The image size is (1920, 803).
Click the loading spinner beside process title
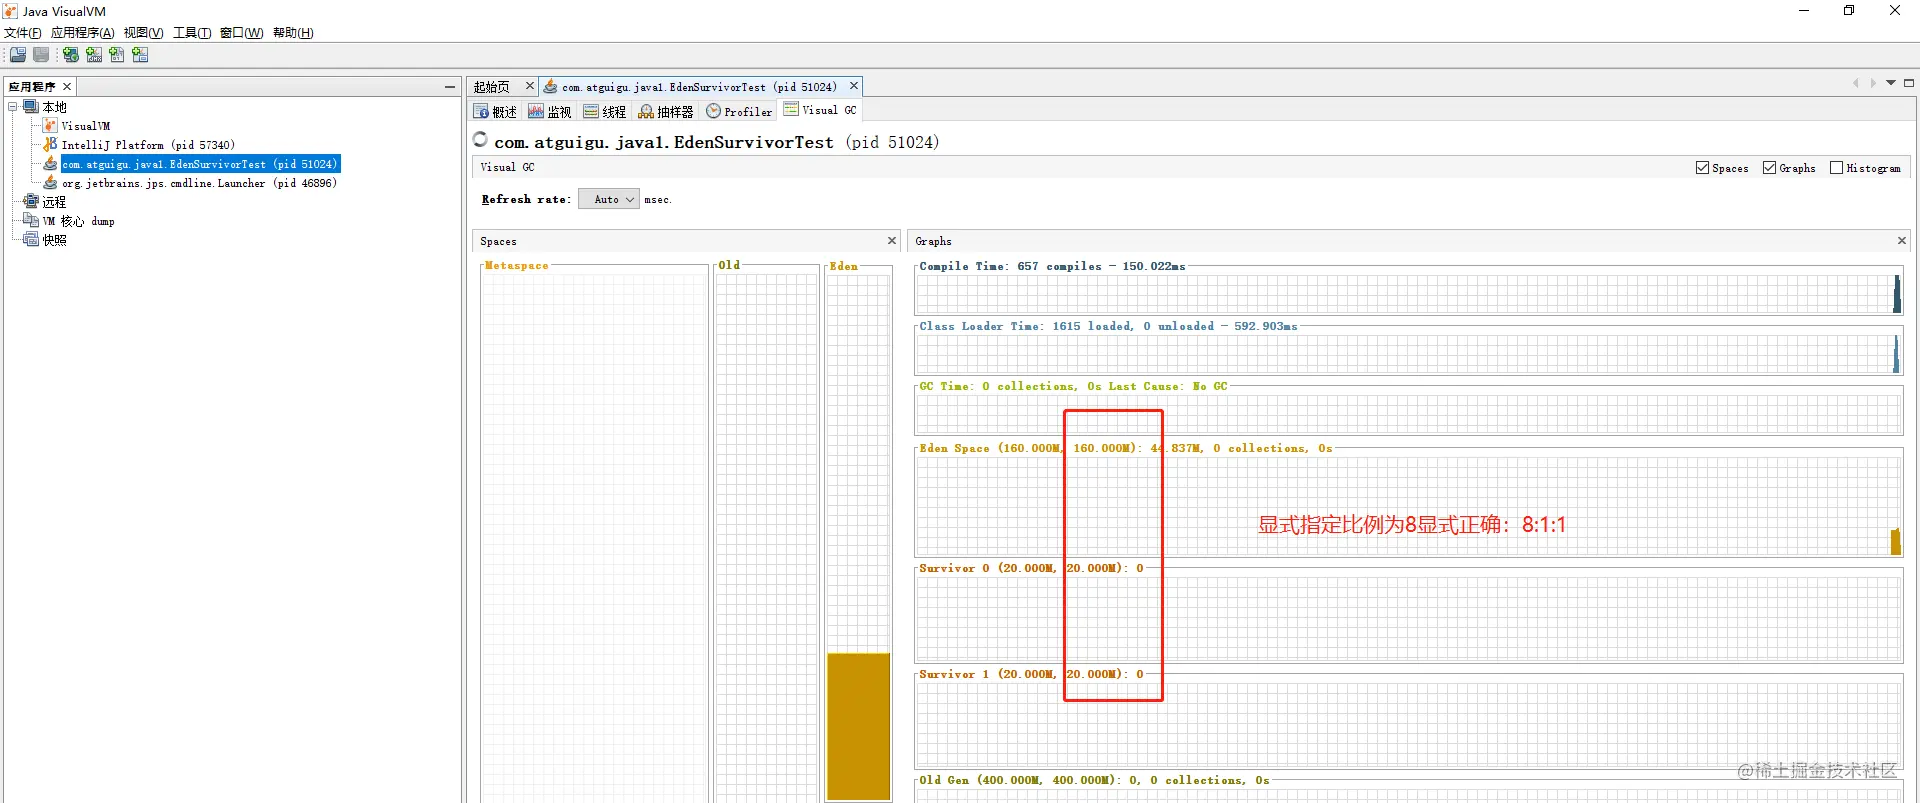[480, 140]
